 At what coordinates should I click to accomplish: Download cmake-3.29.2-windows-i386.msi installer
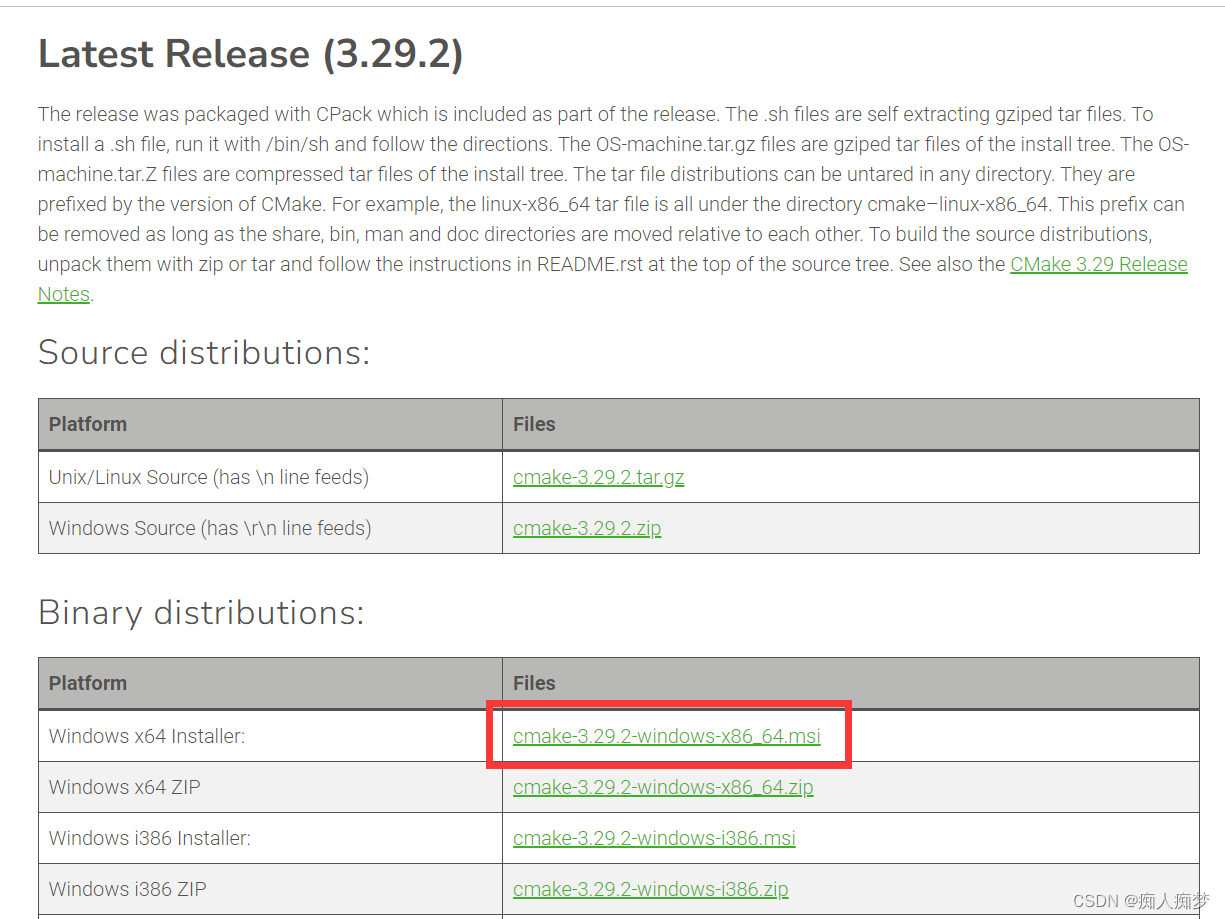654,838
